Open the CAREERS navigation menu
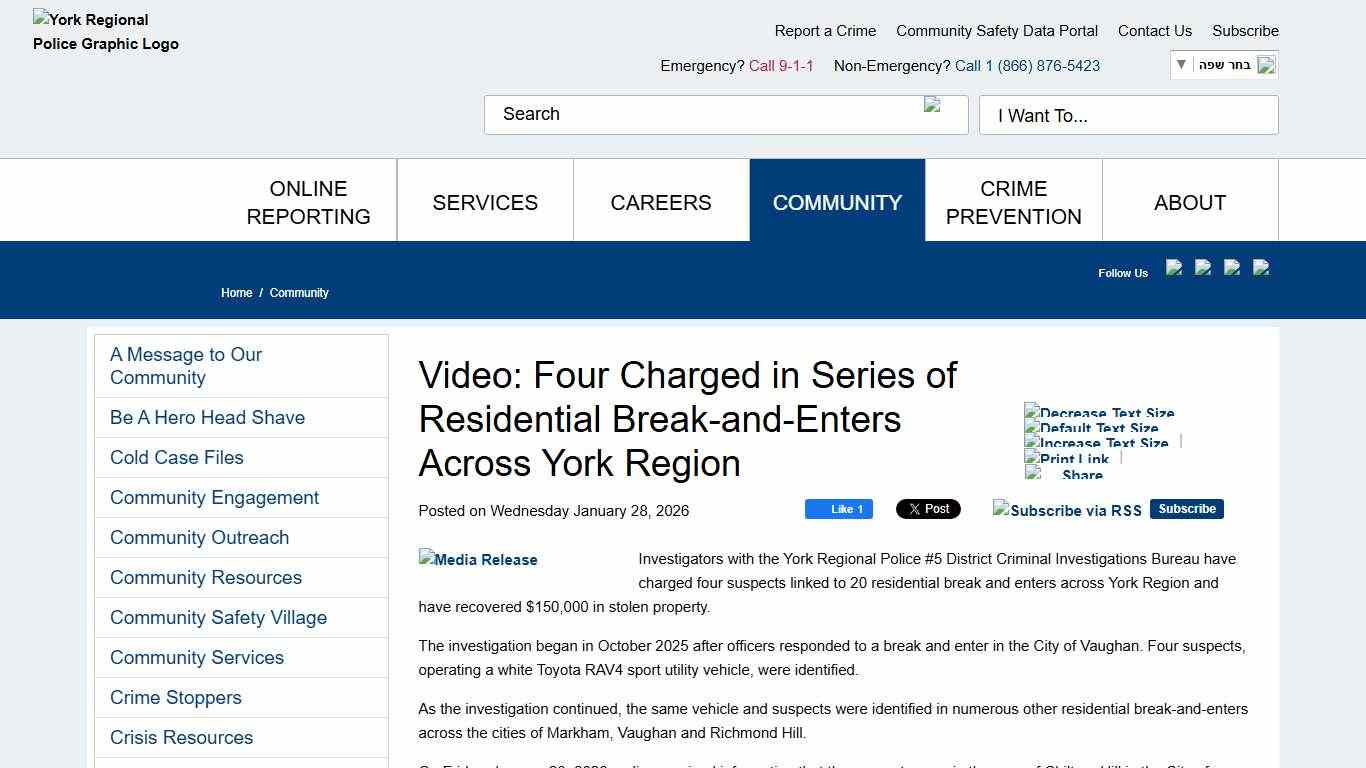1366x768 pixels. (661, 201)
